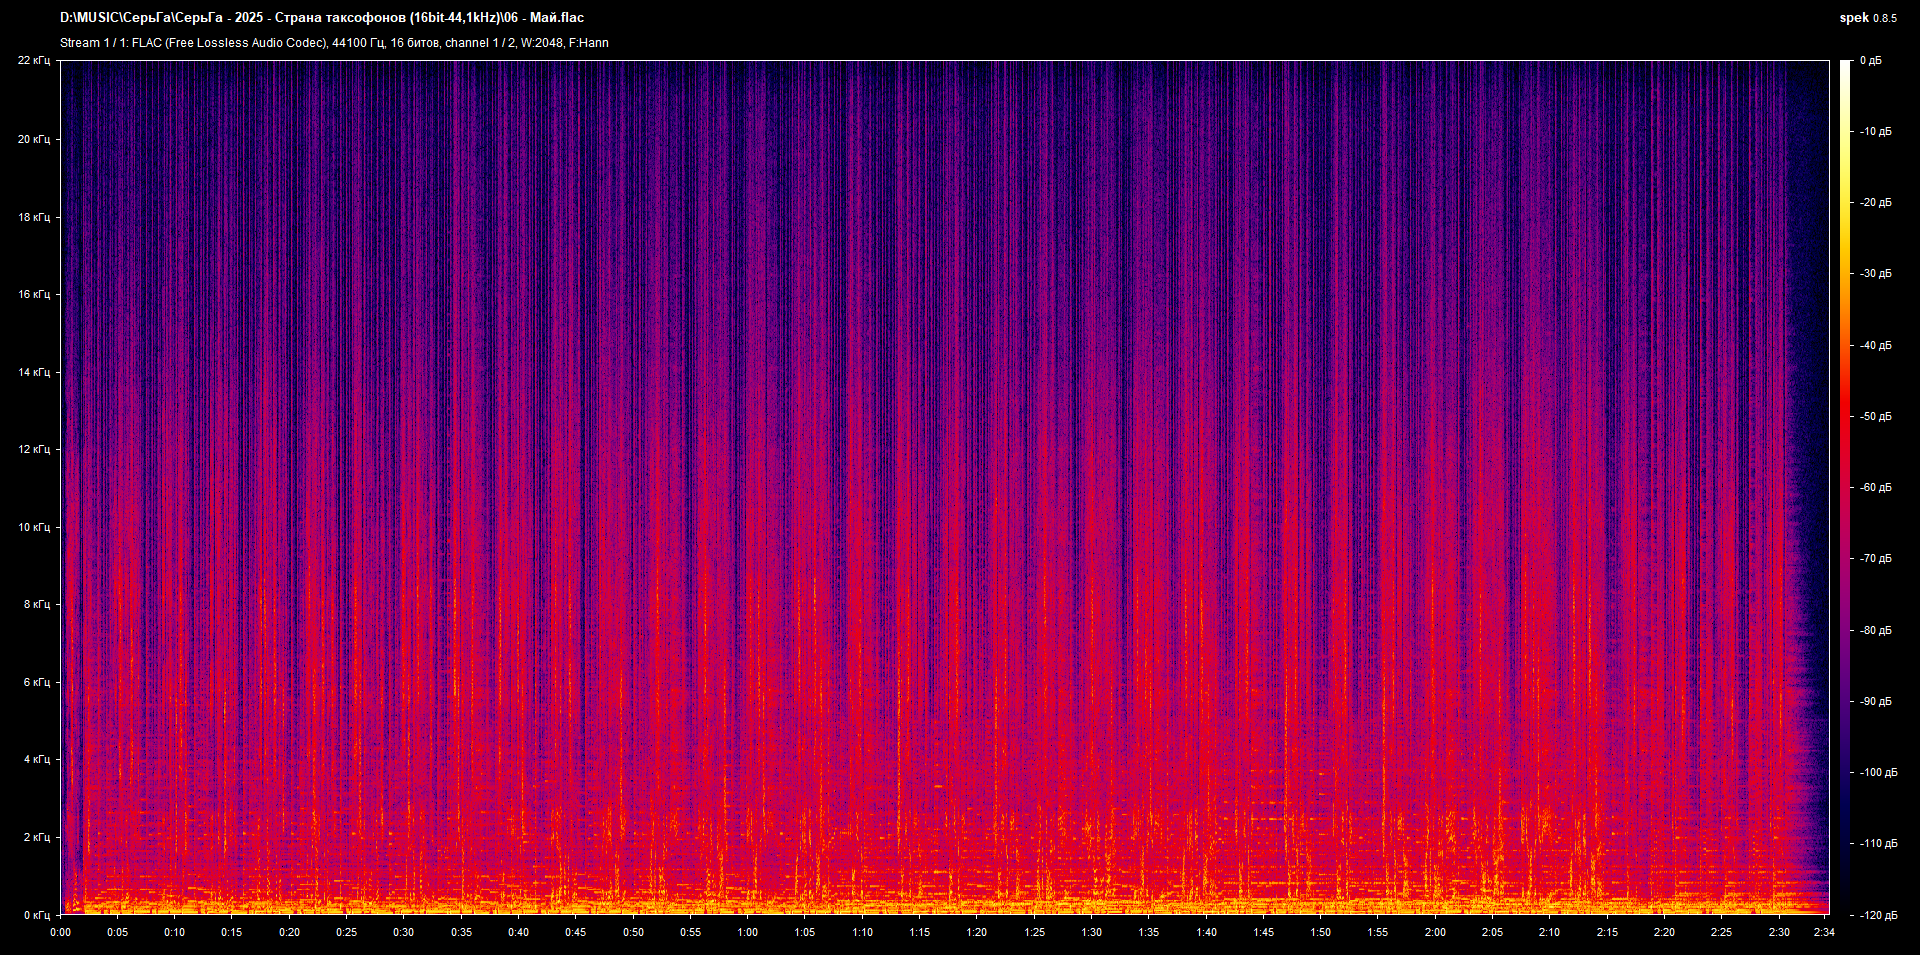
Task: Click the 1:15 time axis label
Action: (920, 932)
